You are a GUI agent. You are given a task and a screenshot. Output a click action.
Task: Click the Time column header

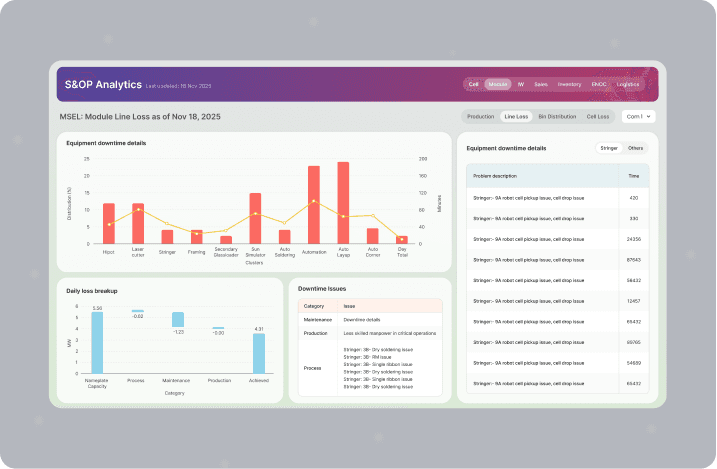(634, 176)
